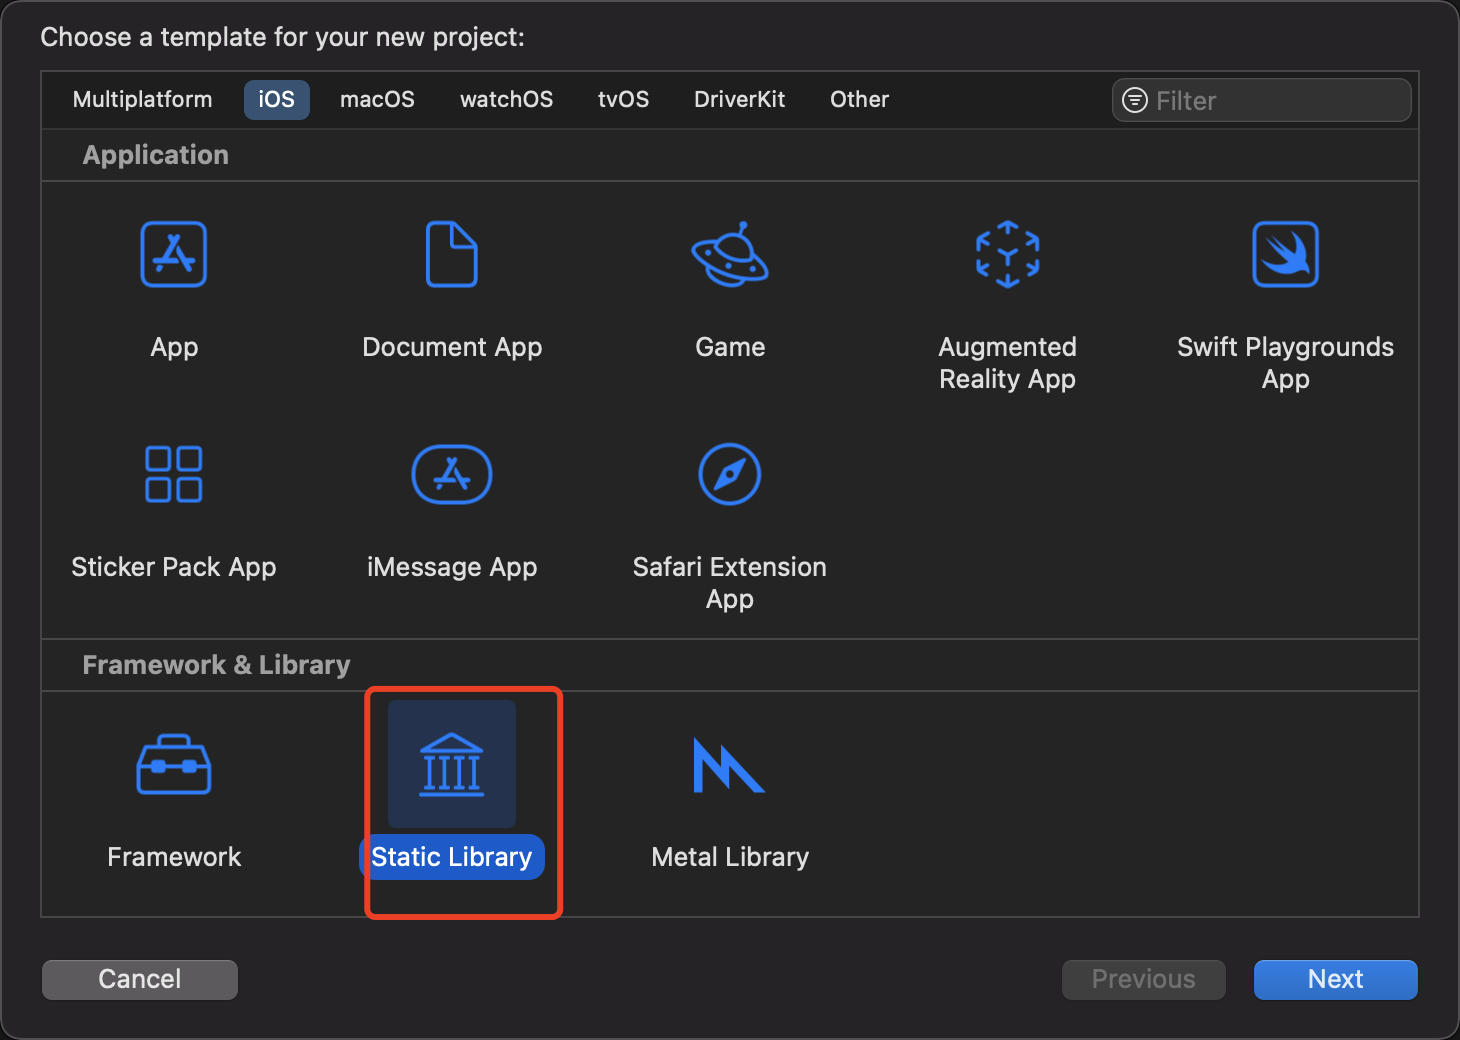Open the watchOS tab
This screenshot has height=1040, width=1460.
507,99
